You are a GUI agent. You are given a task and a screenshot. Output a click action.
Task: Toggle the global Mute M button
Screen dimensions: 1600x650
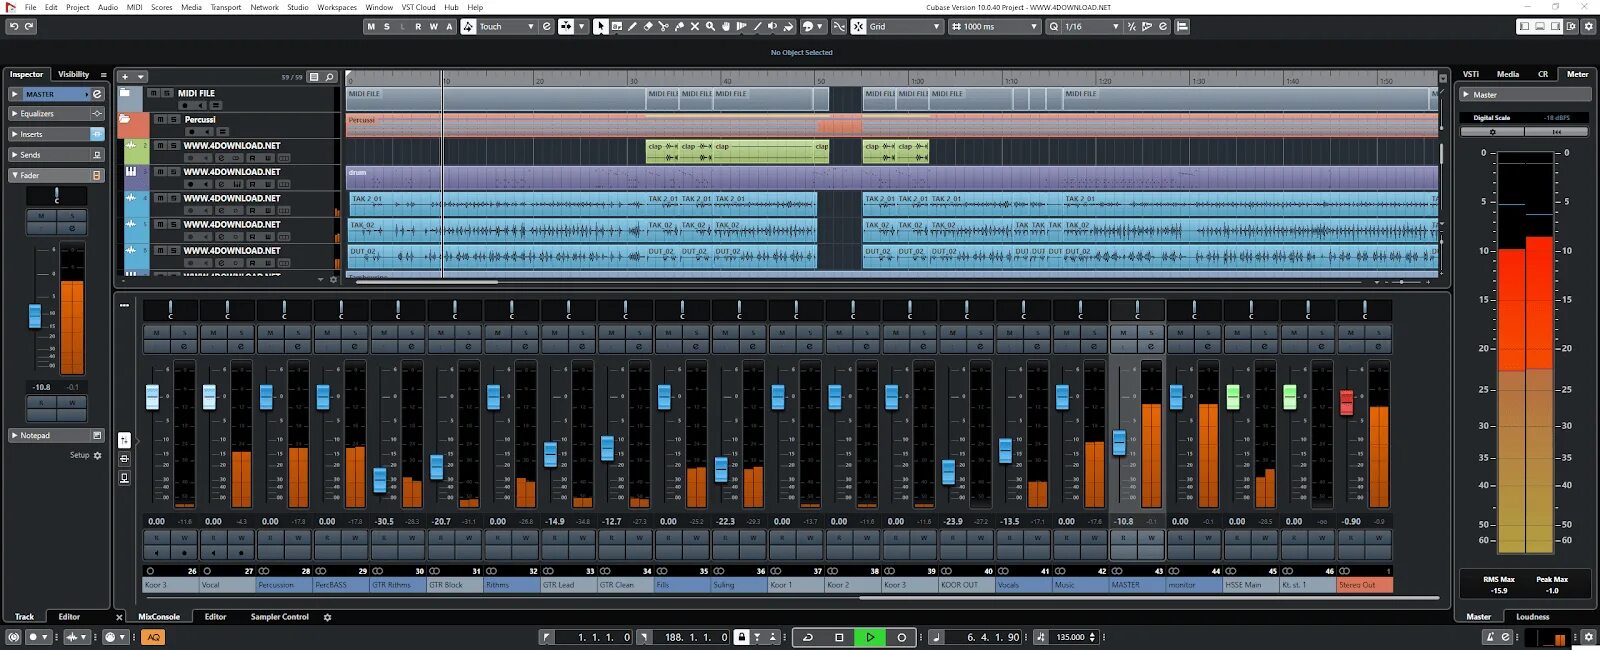tap(371, 26)
